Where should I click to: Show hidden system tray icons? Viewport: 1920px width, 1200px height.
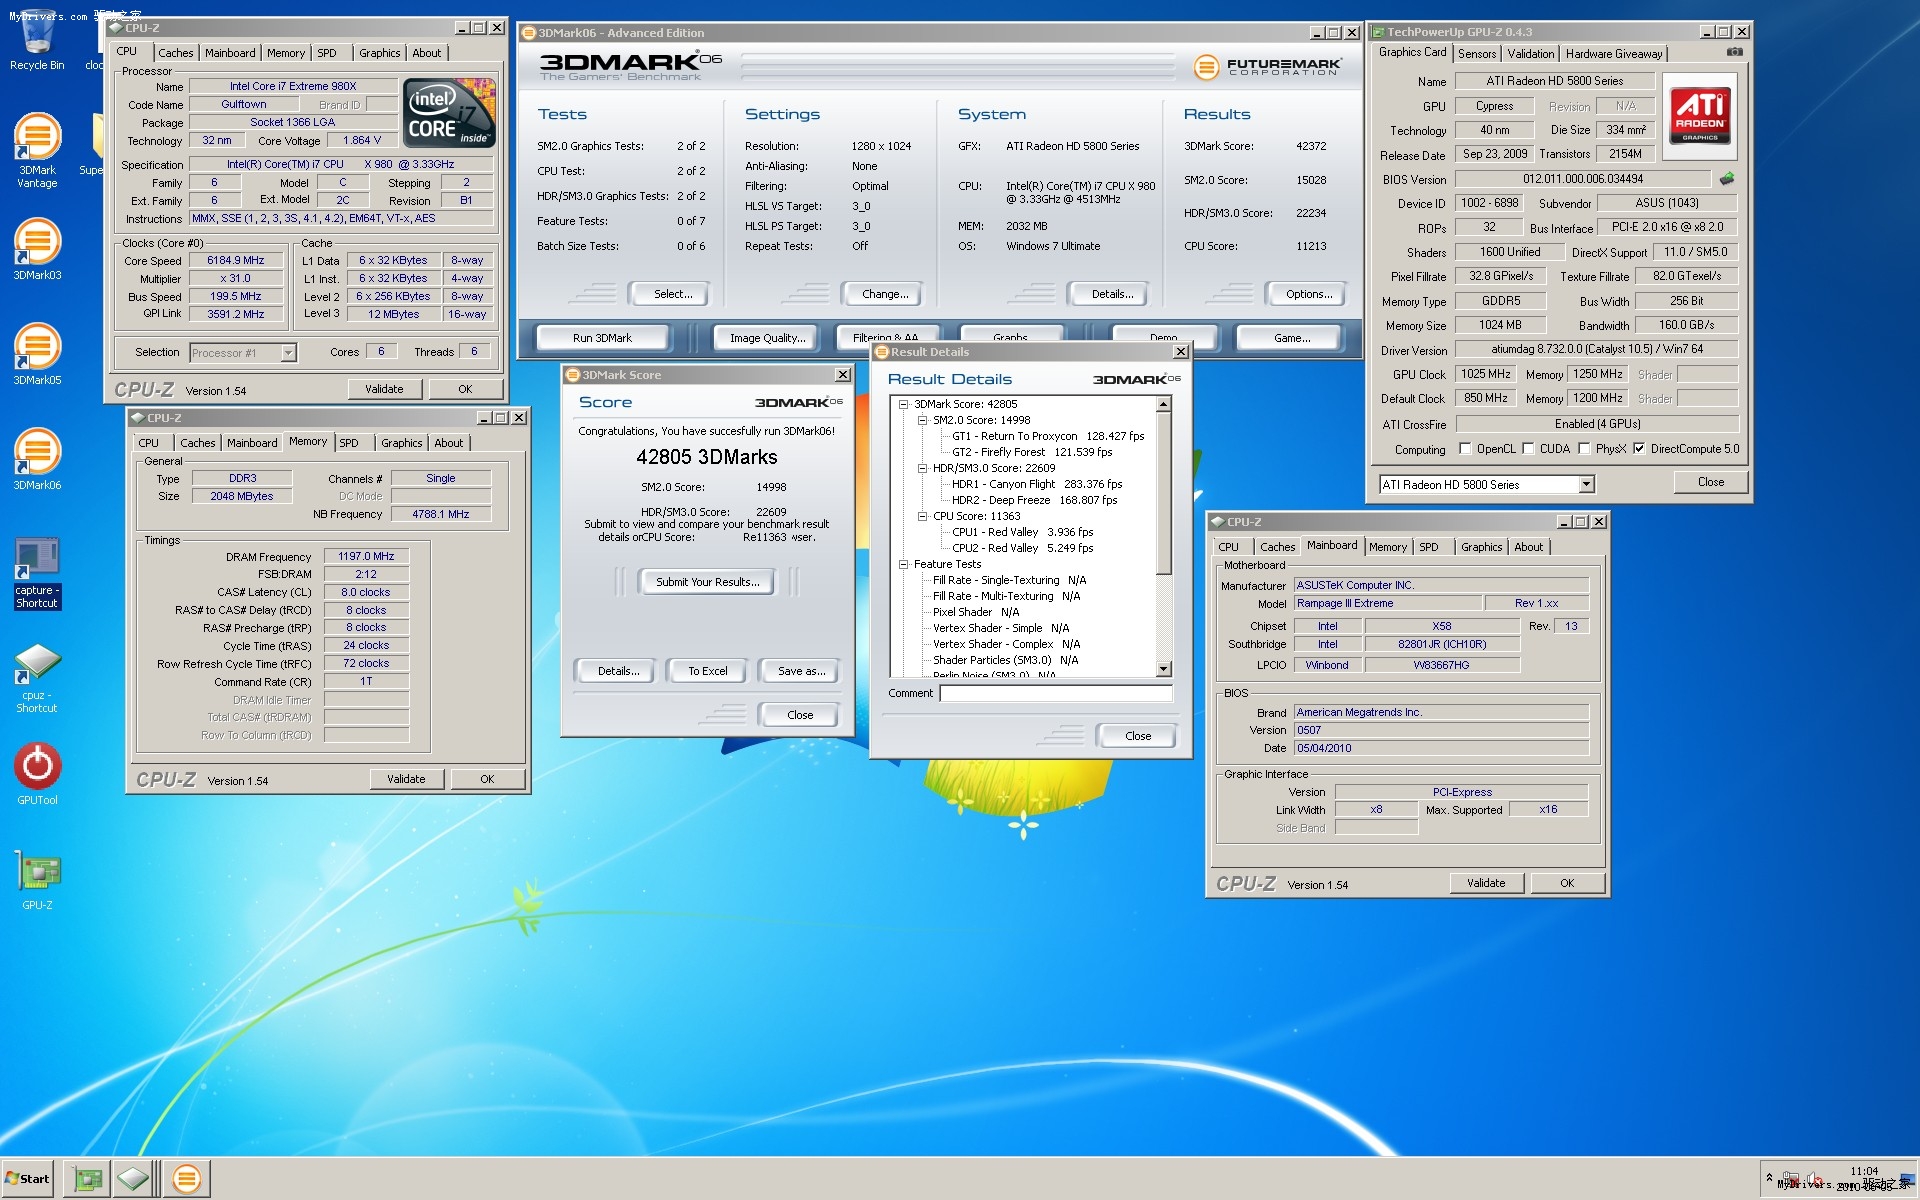tap(1769, 1178)
